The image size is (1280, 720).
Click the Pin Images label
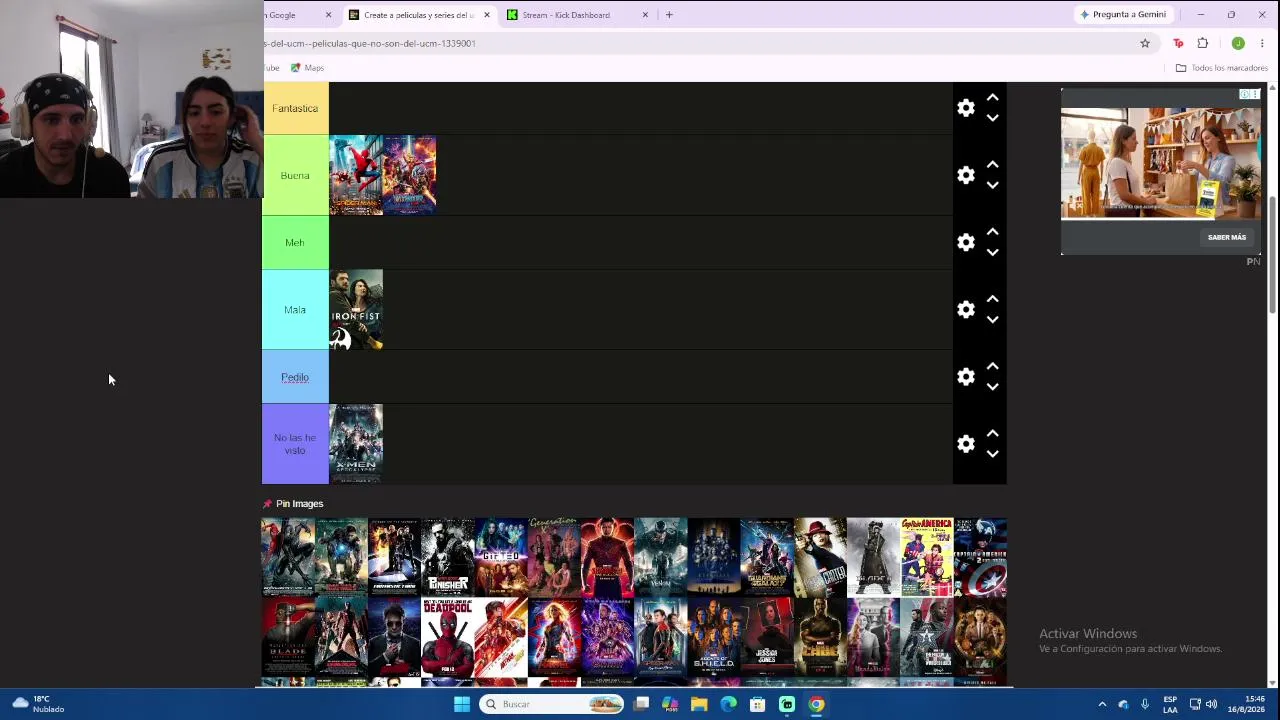pos(299,504)
